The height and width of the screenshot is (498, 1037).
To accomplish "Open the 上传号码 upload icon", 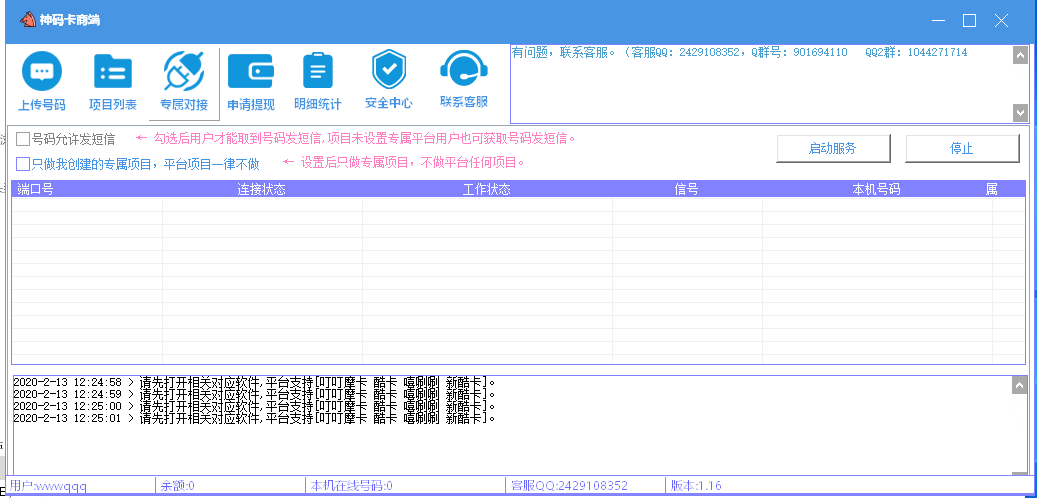I will [42, 72].
